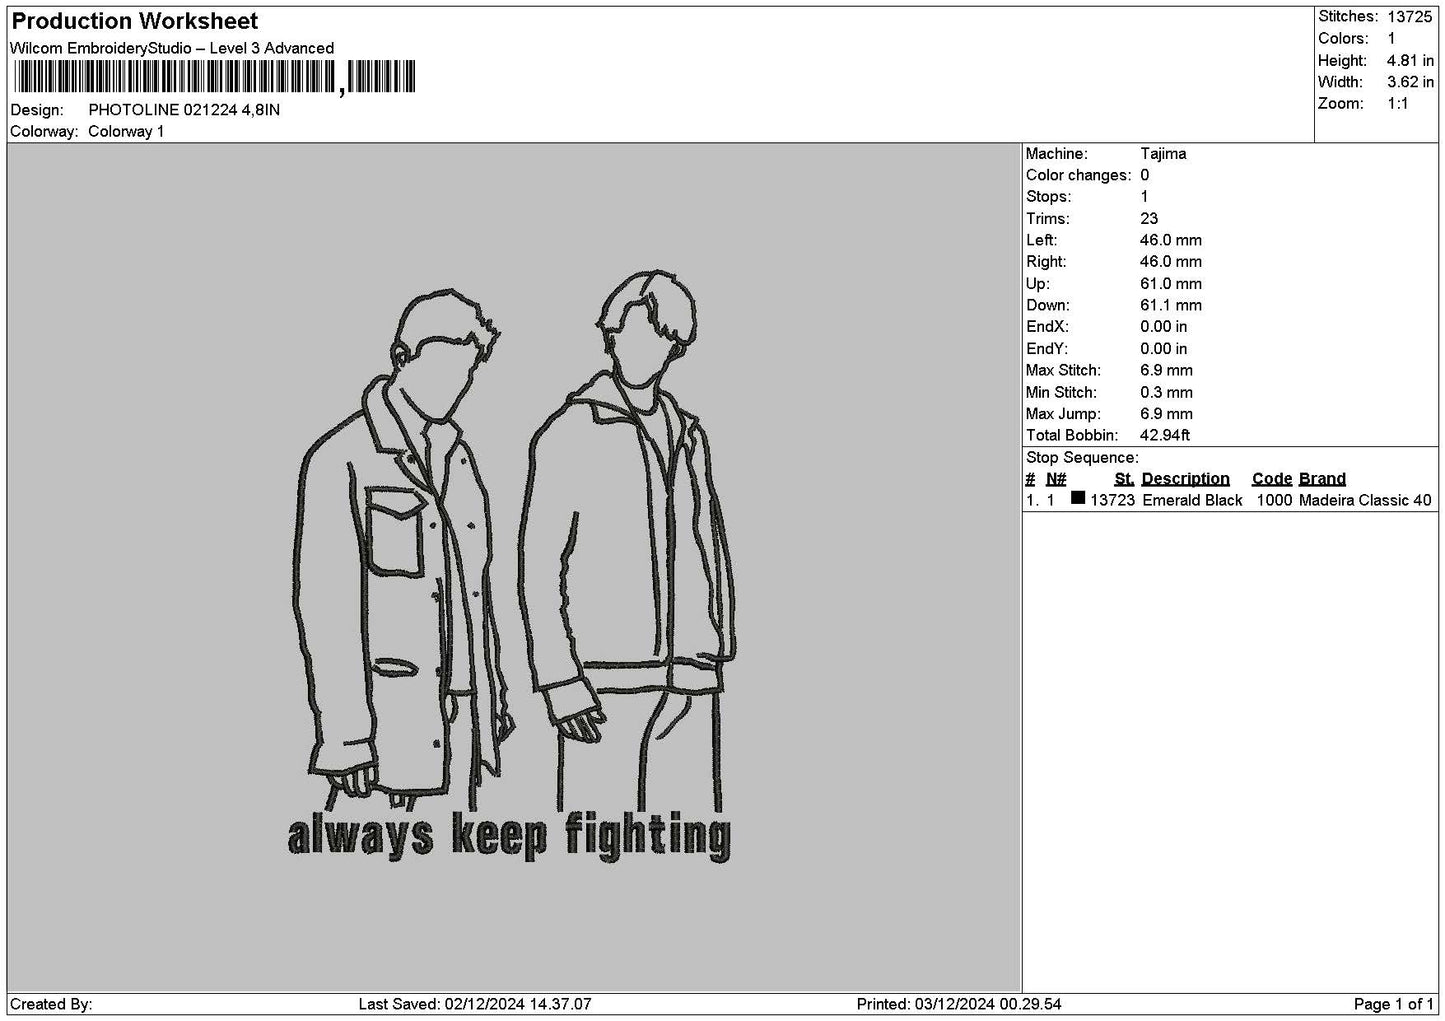Viewport: 1445px width, 1021px height.
Task: Click the Colorway 1 value
Action: [126, 132]
